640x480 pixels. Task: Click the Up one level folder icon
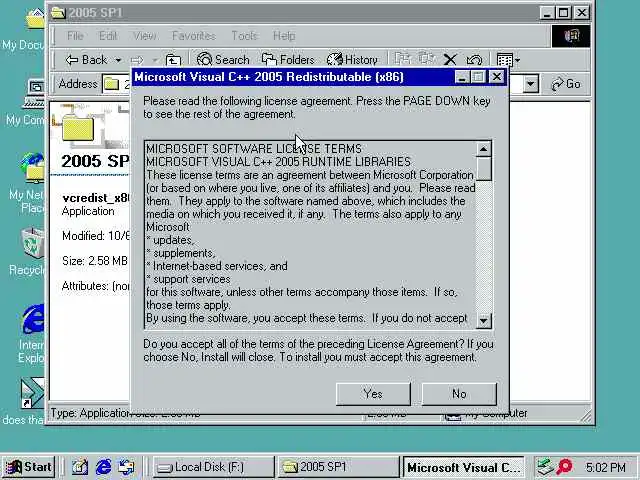[x=173, y=60]
